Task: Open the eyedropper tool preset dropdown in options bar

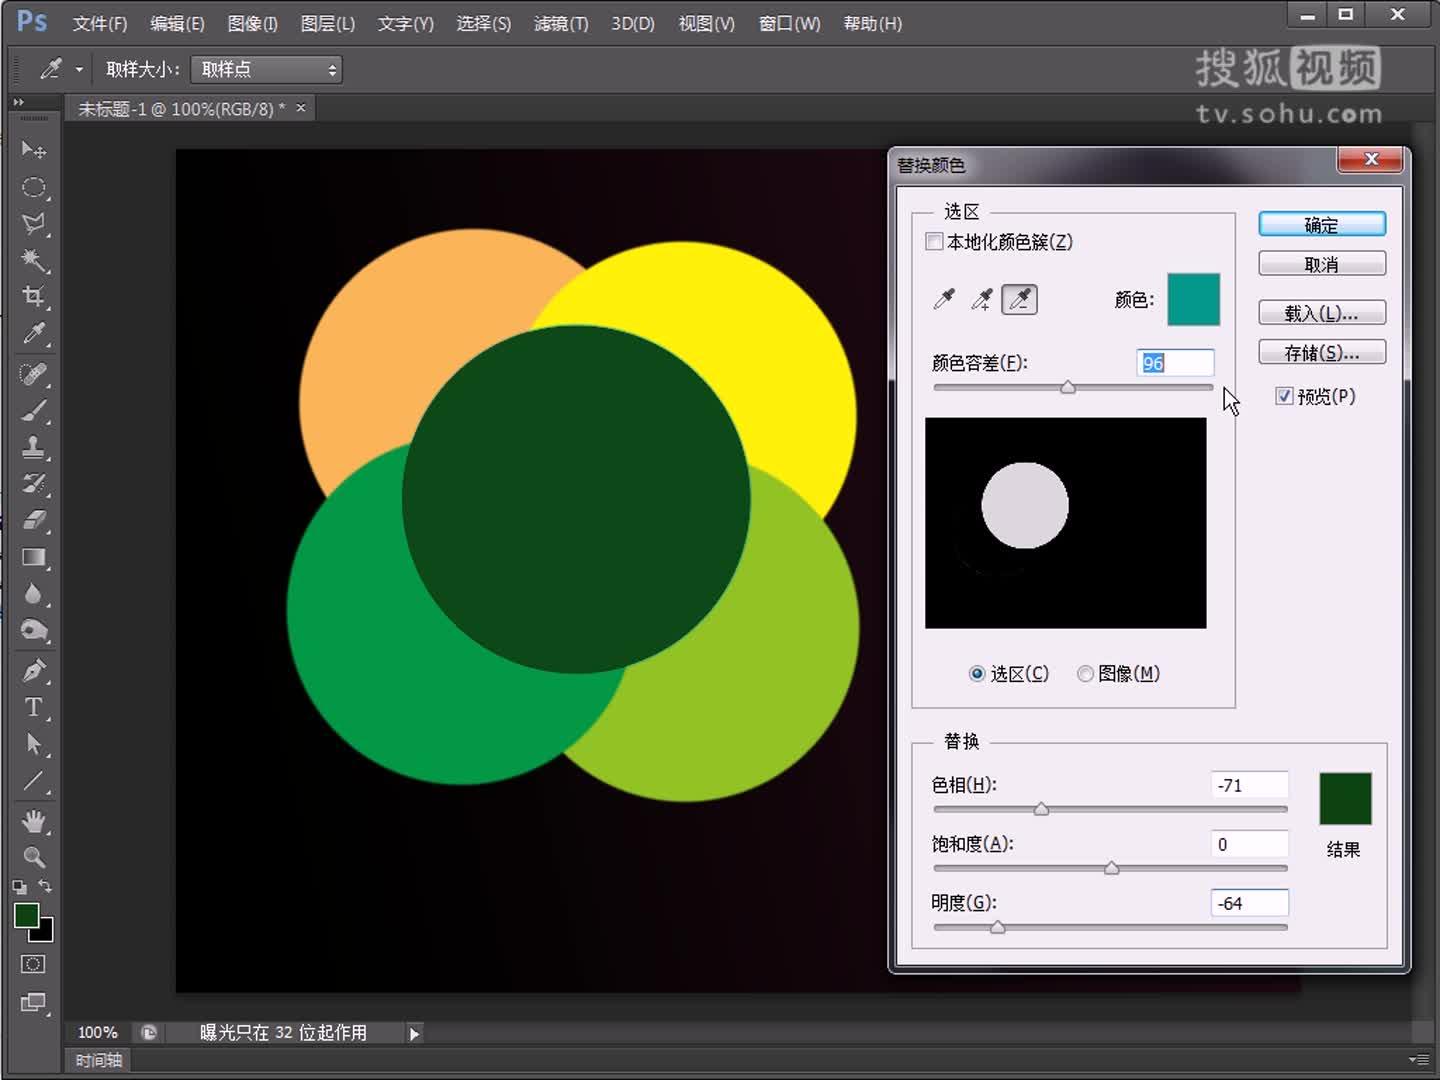Action: point(79,69)
